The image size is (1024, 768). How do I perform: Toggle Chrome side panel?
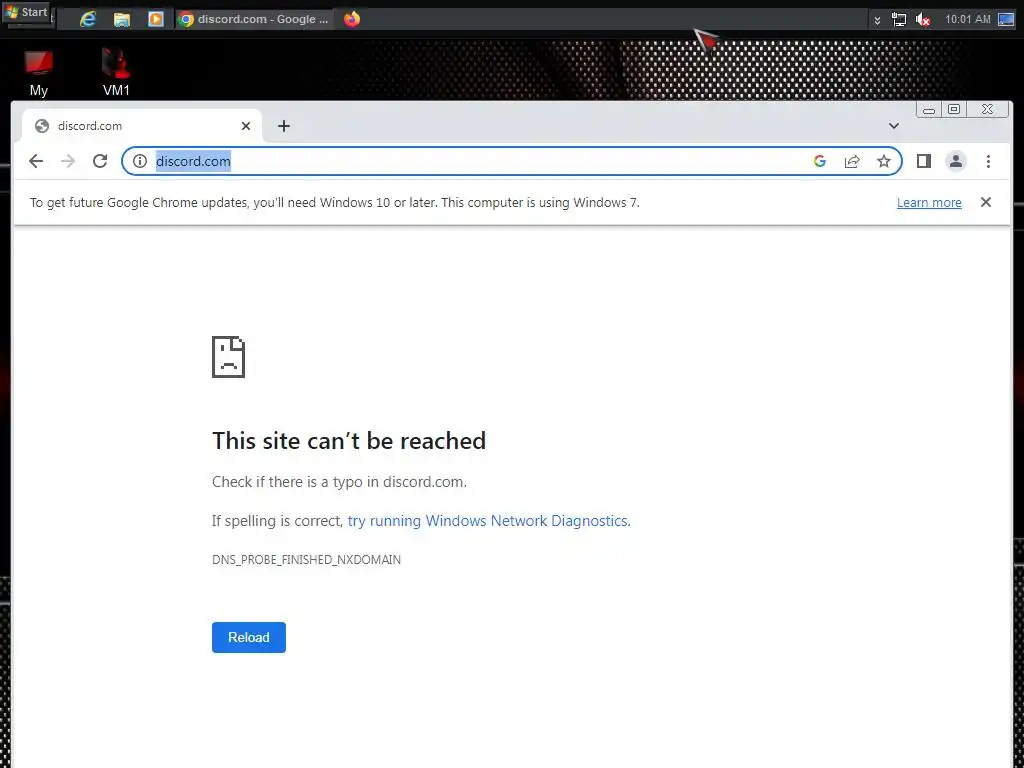[923, 161]
